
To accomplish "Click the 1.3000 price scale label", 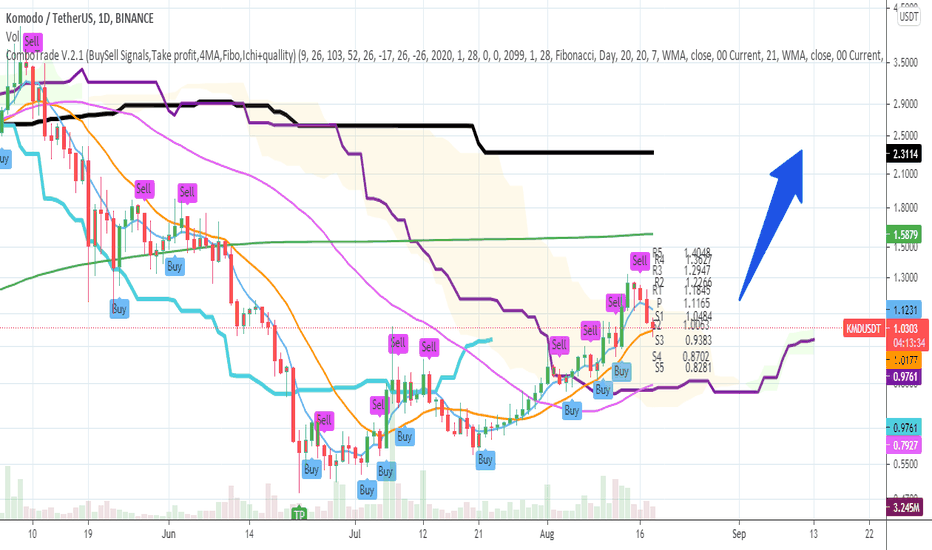I will point(905,278).
